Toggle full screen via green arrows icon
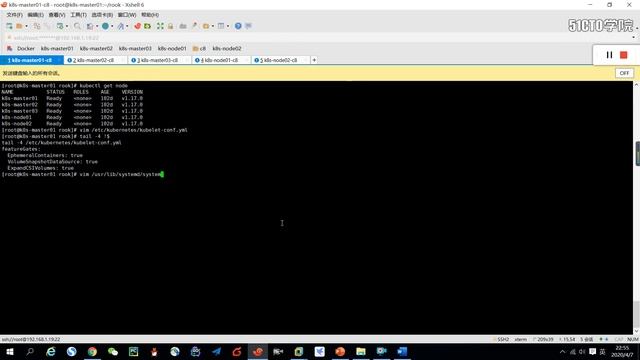The height and width of the screenshot is (360, 640). (160, 26)
